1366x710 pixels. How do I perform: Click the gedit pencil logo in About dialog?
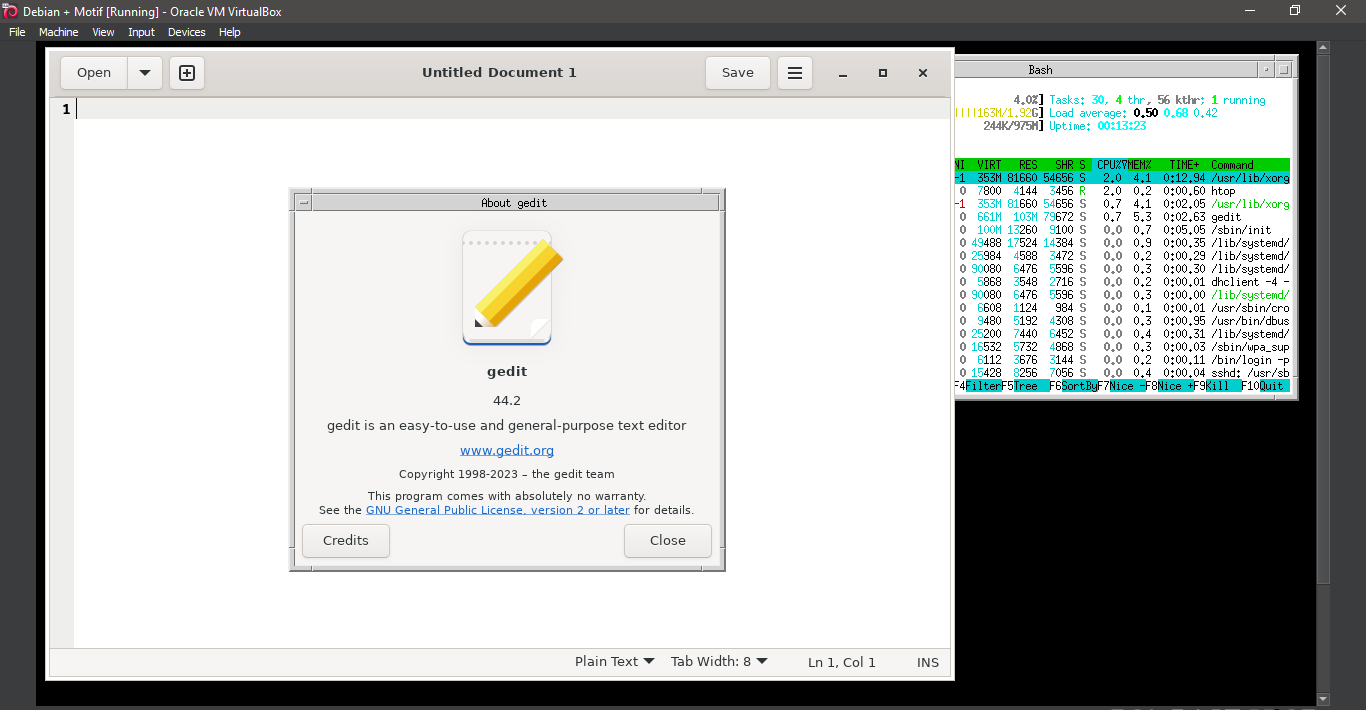(x=507, y=287)
